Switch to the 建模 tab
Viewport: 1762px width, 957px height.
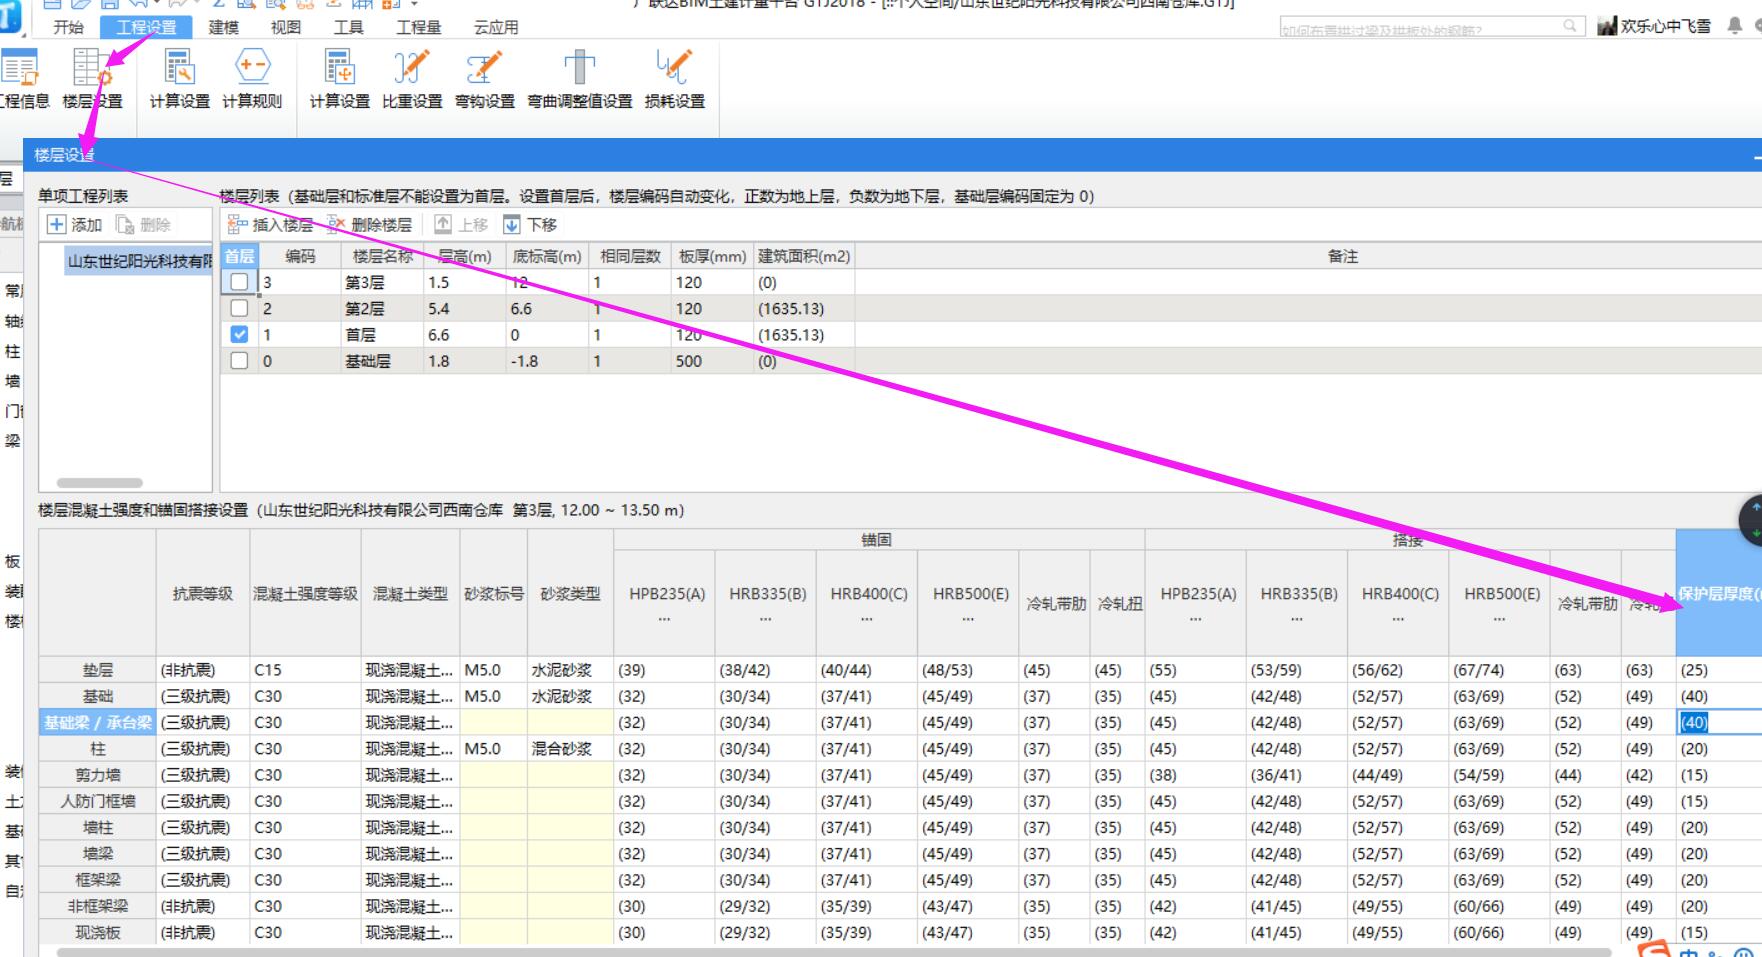[x=224, y=27]
